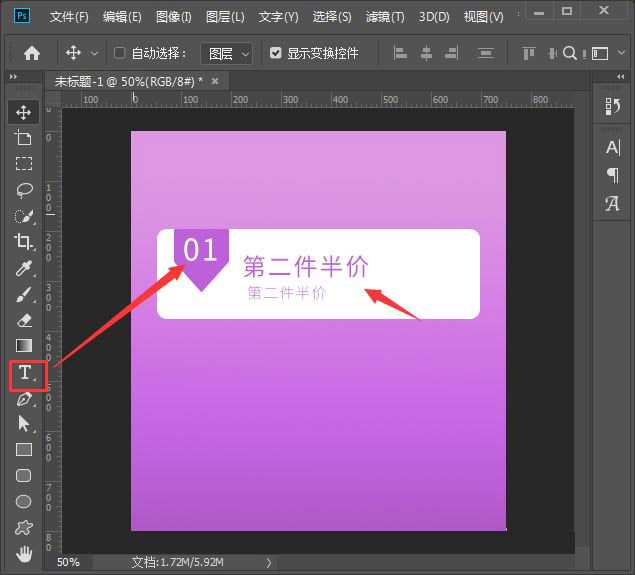Select the Hand tool

point(24,554)
